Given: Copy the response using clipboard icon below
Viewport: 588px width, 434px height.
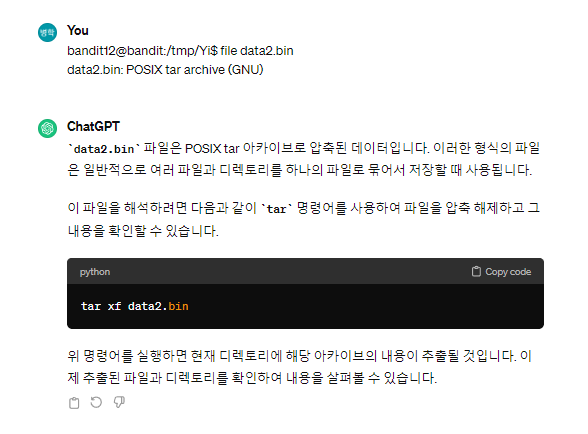Looking at the screenshot, I should (74, 403).
